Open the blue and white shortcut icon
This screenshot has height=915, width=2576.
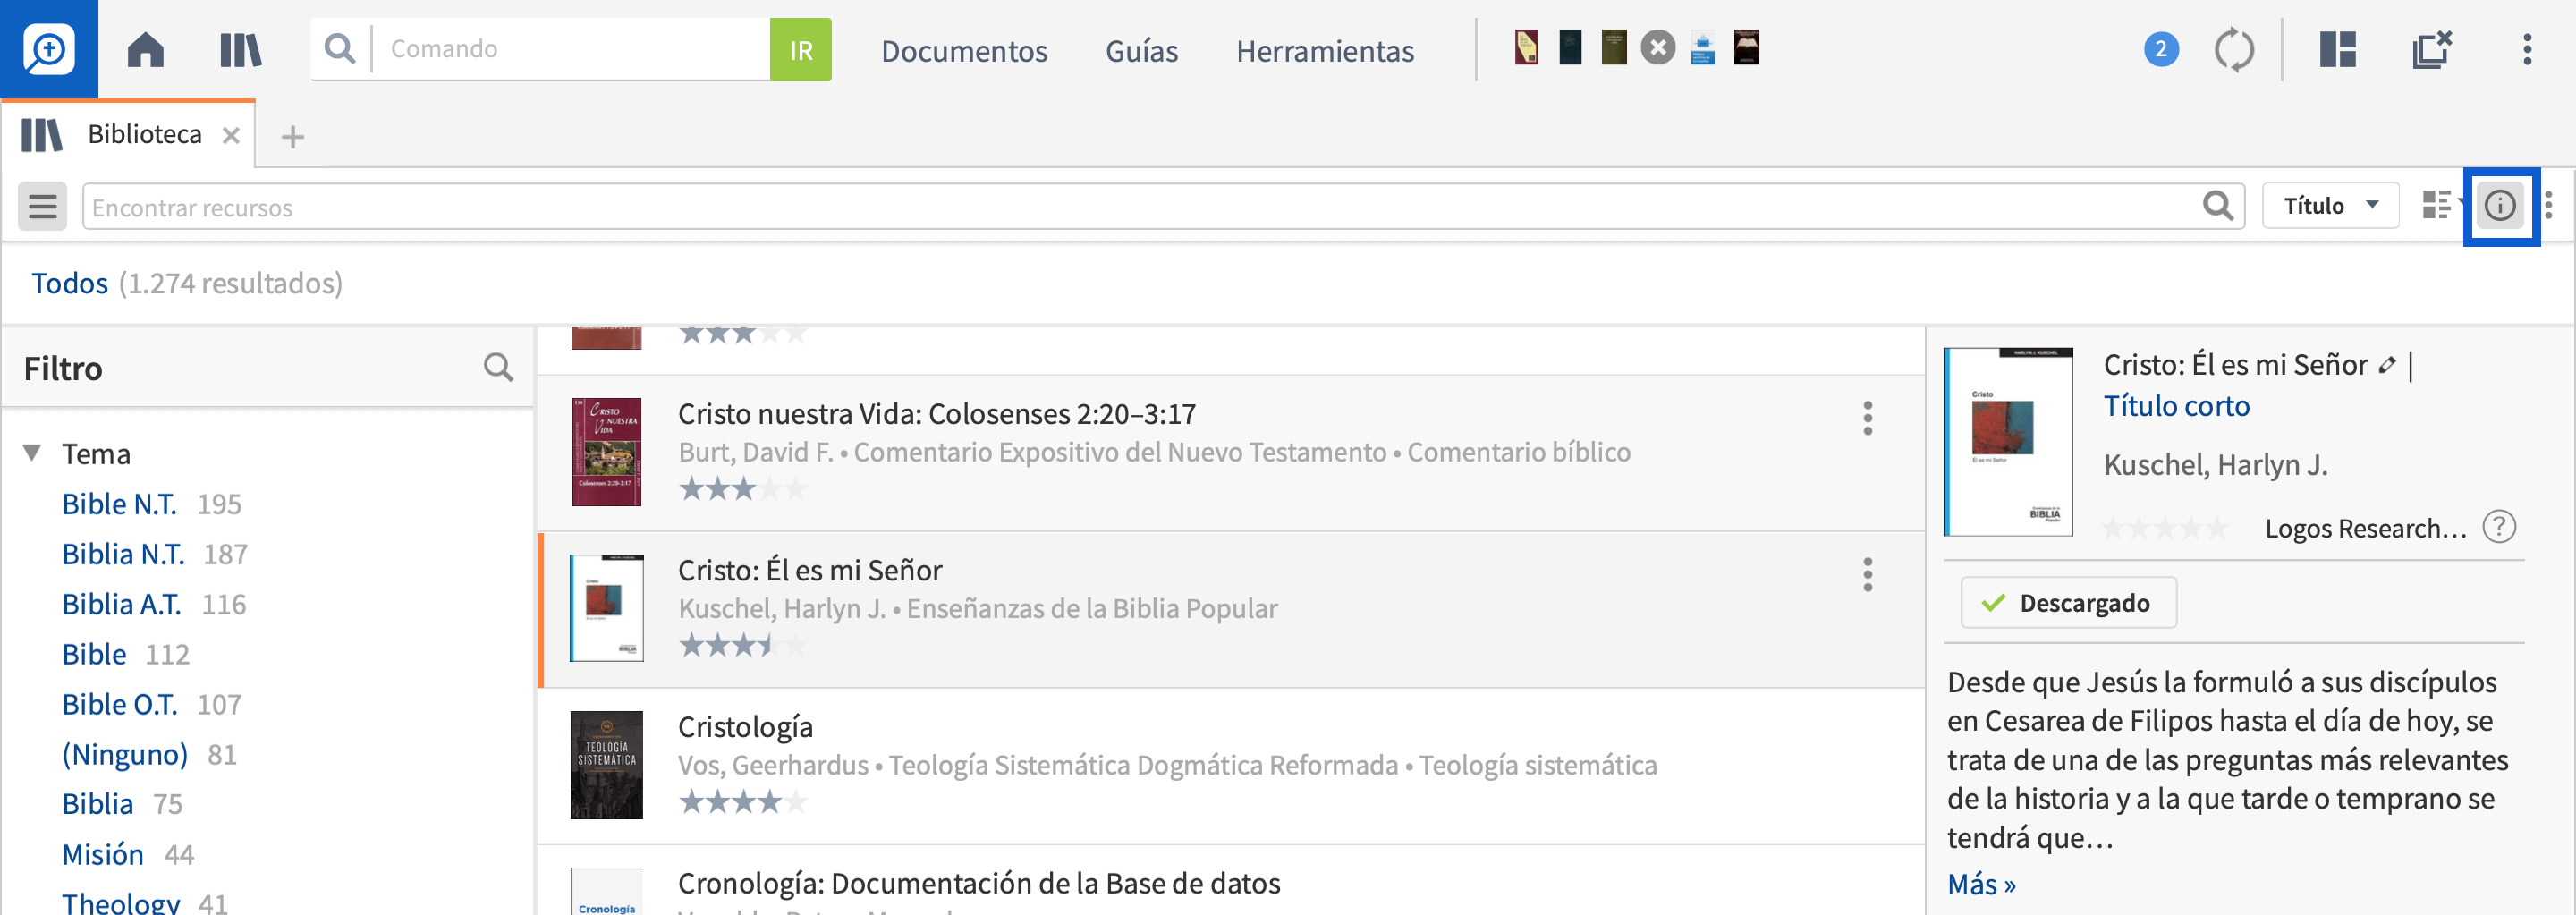[1702, 47]
